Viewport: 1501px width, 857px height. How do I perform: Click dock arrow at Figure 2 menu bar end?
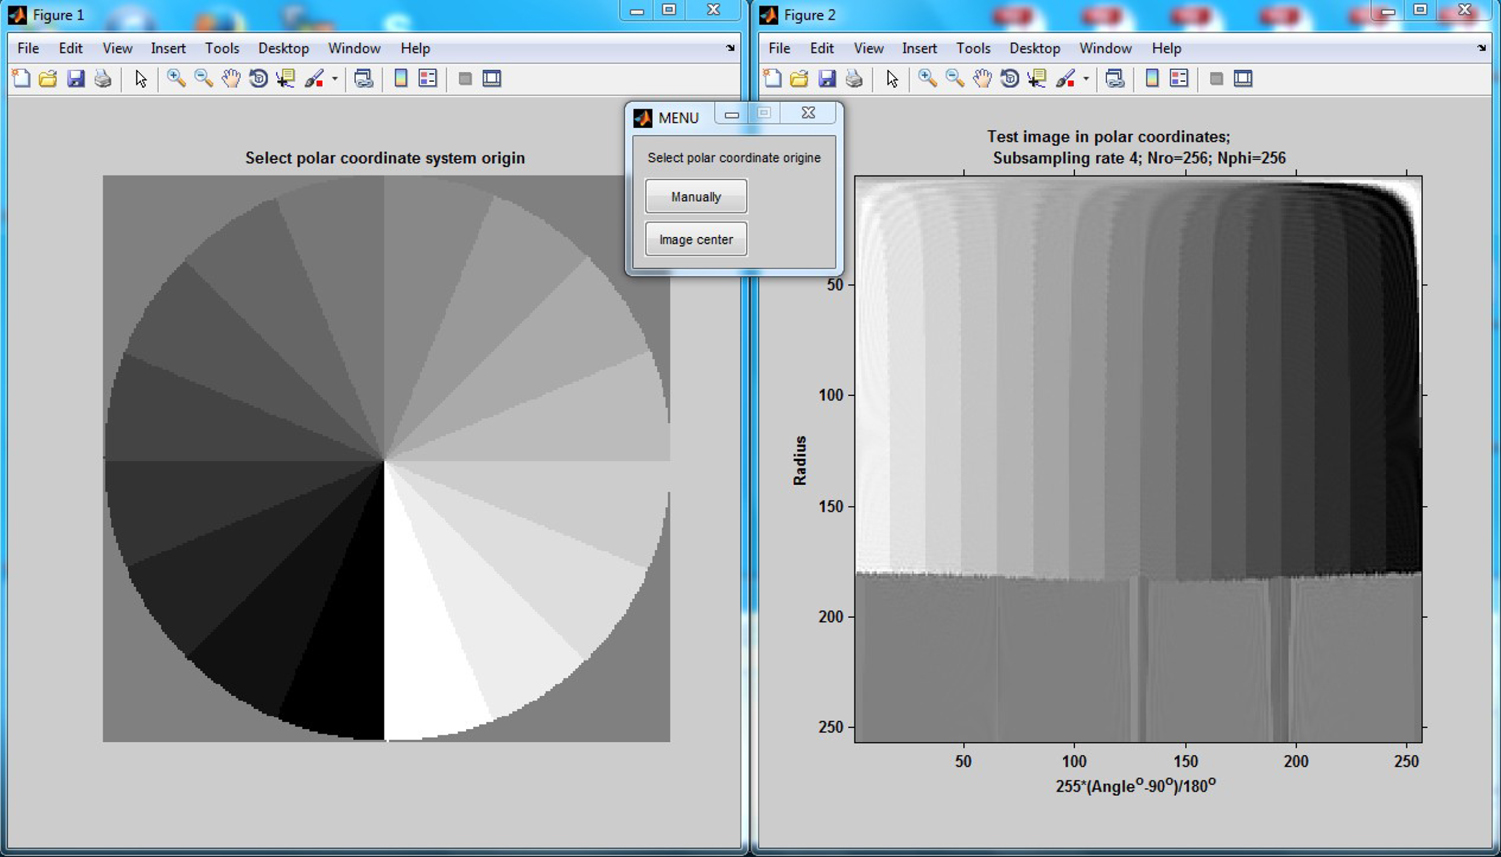[1482, 48]
